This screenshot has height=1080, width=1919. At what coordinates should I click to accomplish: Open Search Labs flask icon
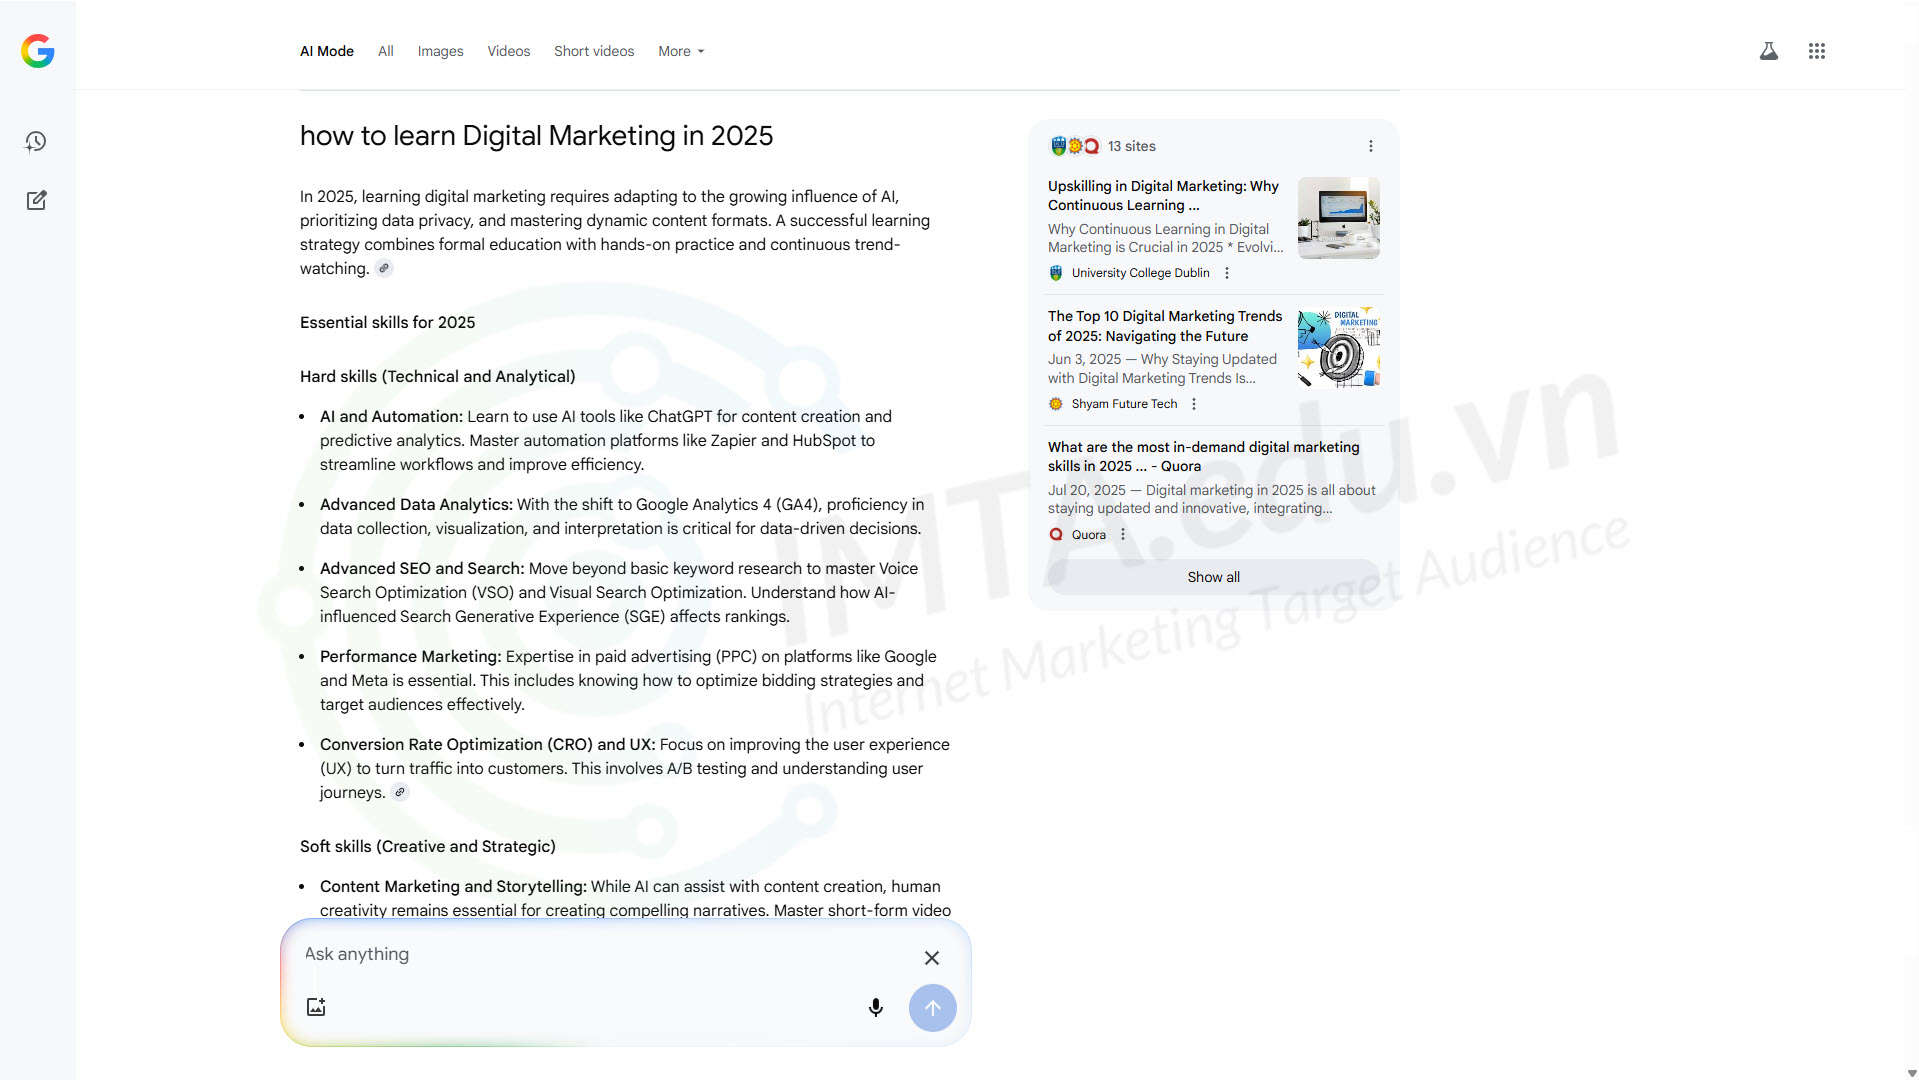tap(1769, 51)
